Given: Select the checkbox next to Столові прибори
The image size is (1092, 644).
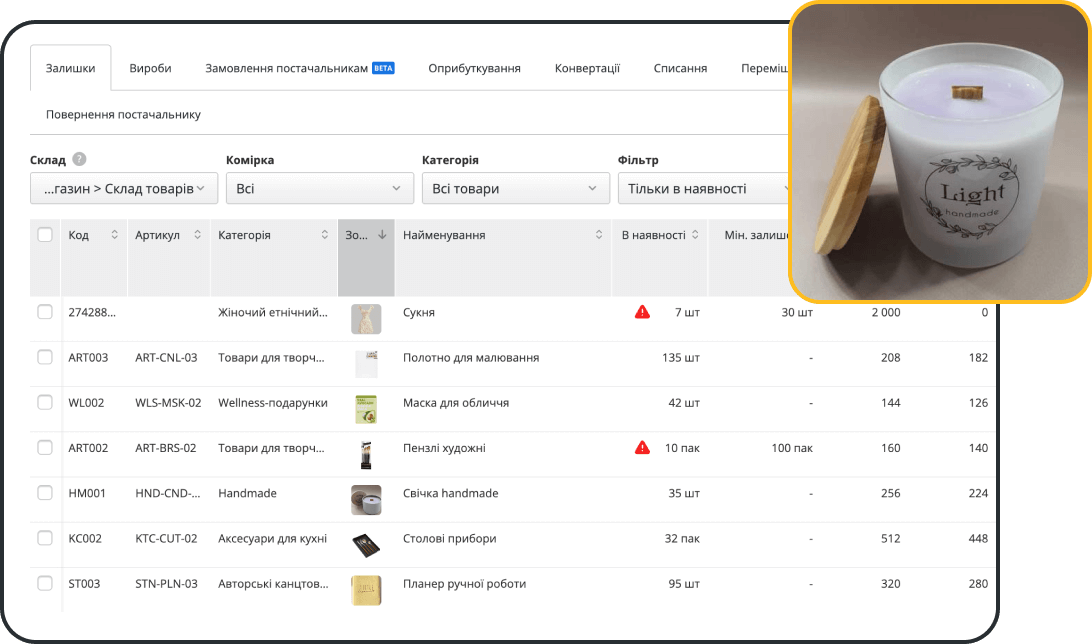Looking at the screenshot, I should tap(44, 538).
